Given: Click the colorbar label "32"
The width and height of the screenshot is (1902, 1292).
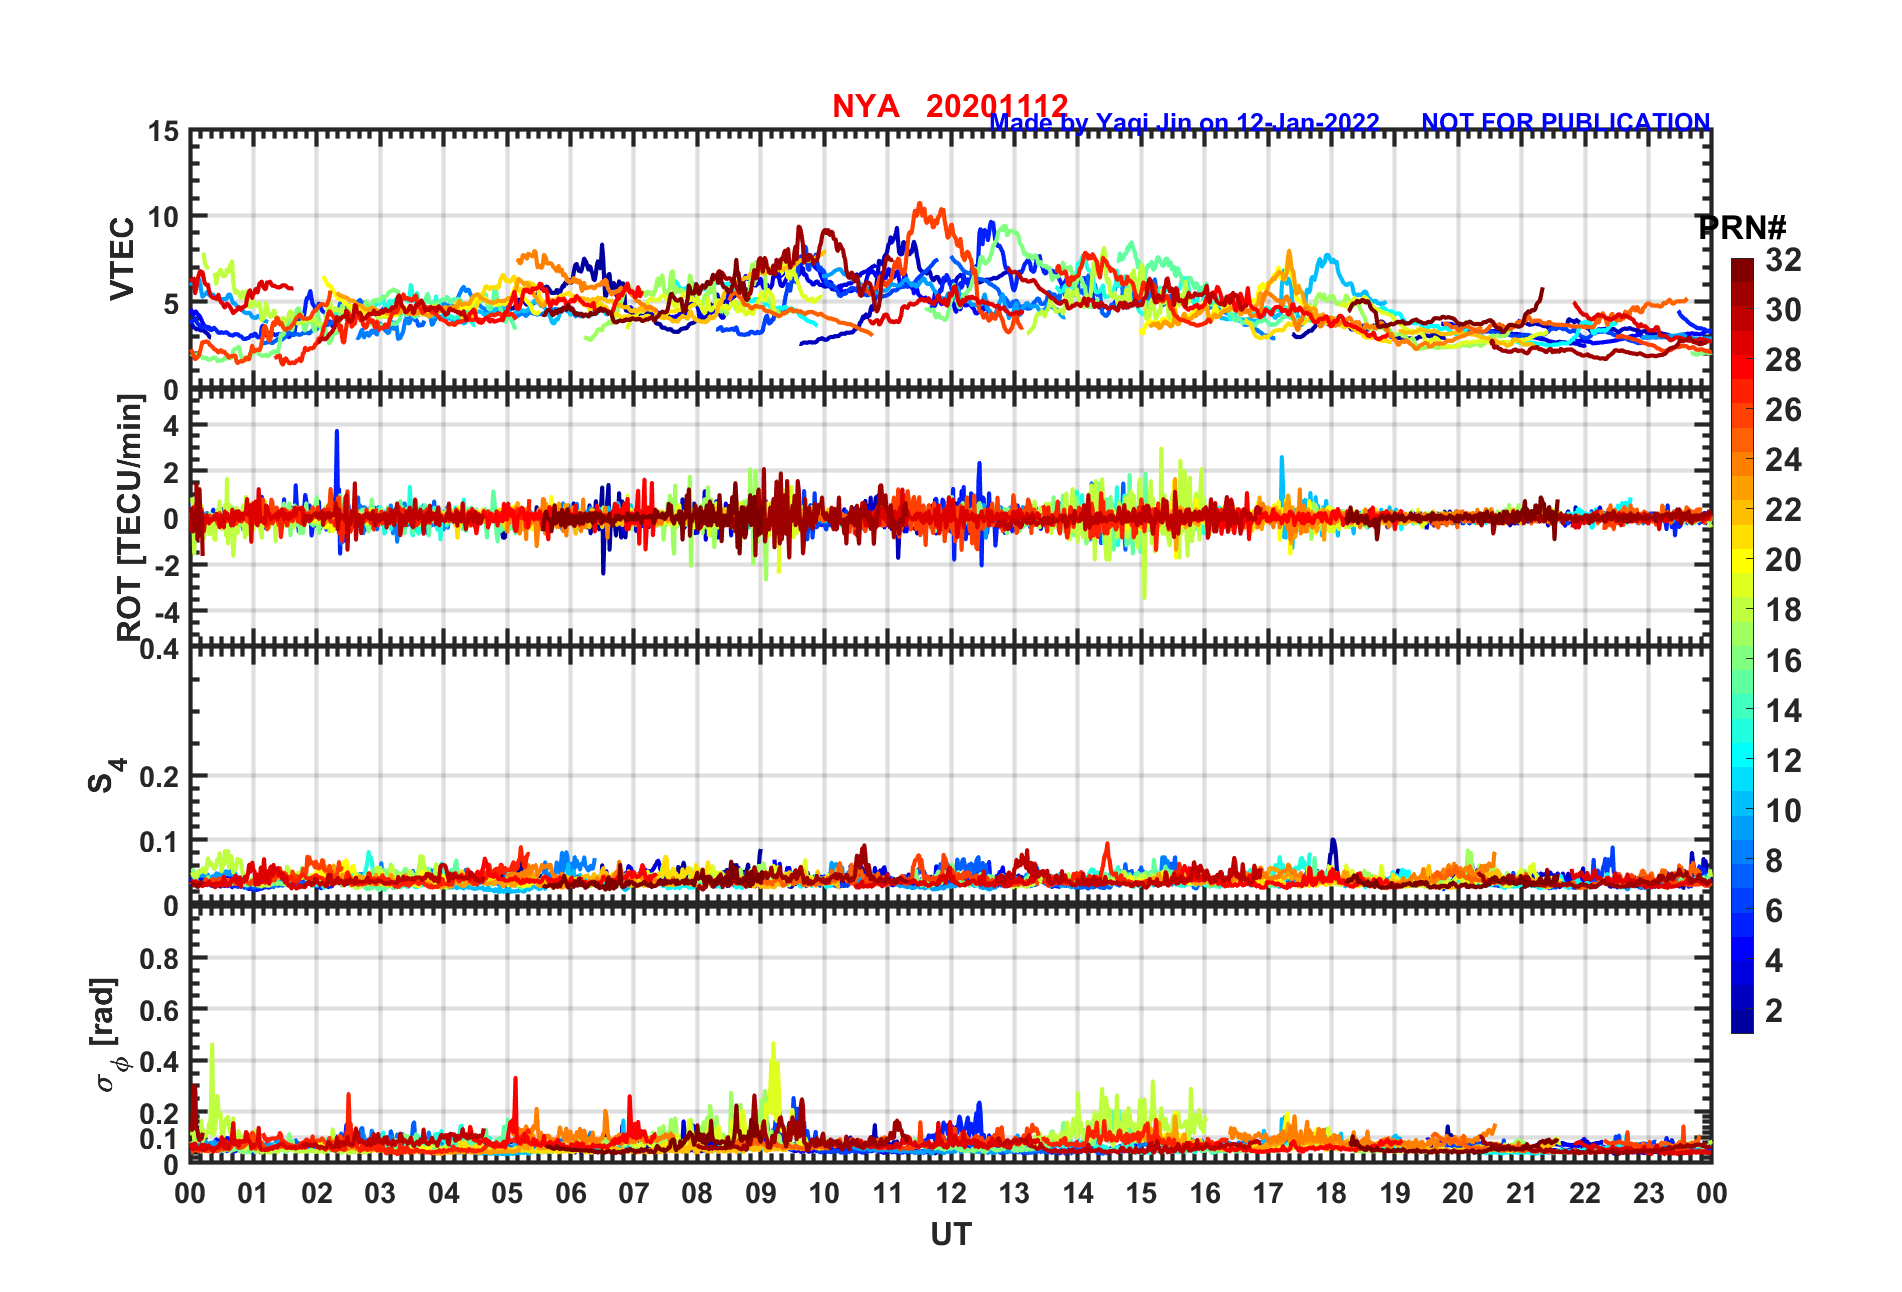Looking at the screenshot, I should pos(1783,260).
